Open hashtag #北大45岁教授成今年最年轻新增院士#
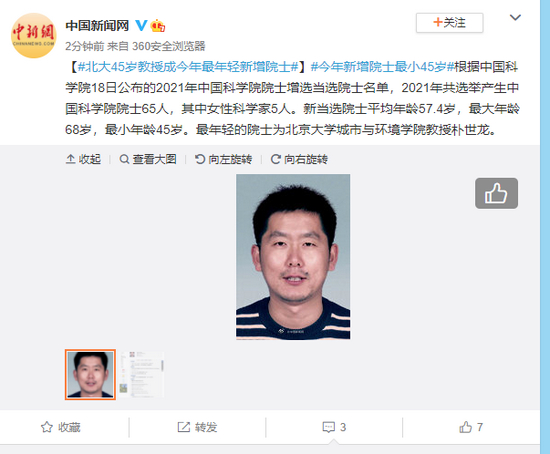Image resolution: width=550 pixels, height=454 pixels. tap(188, 67)
